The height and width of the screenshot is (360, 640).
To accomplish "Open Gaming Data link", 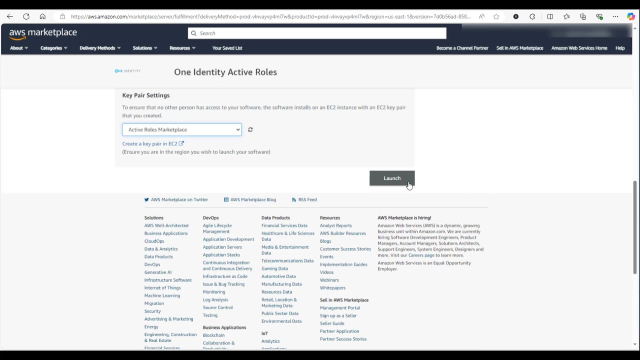I will 275,269.
